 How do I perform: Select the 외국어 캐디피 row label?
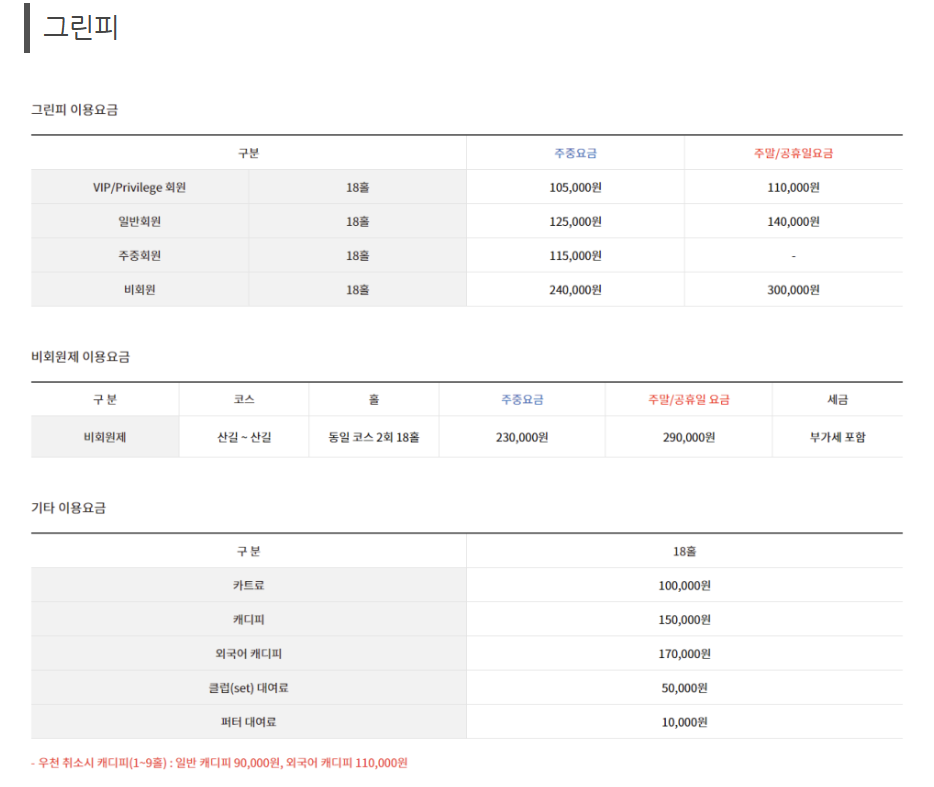coord(248,654)
